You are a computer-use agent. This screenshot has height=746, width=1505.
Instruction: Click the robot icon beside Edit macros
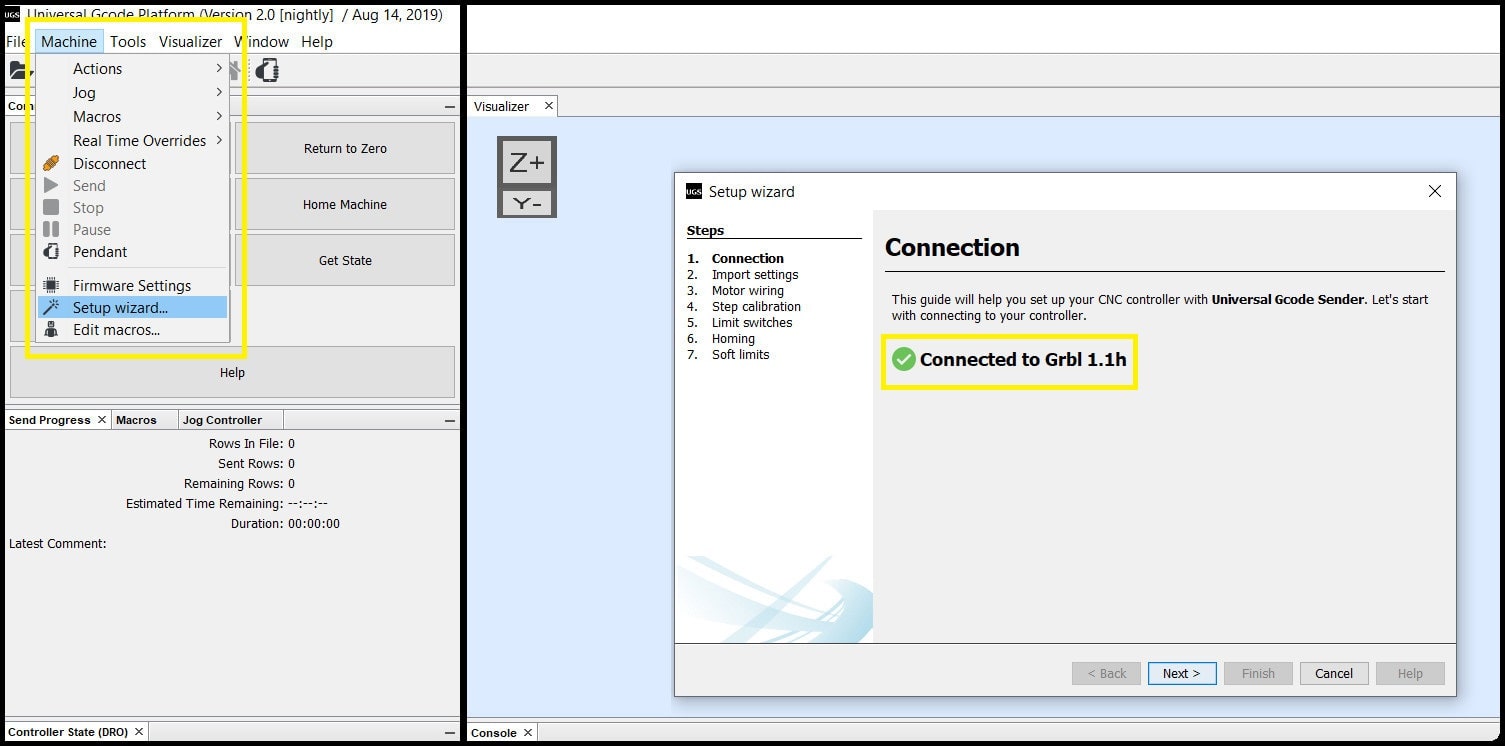[x=51, y=330]
